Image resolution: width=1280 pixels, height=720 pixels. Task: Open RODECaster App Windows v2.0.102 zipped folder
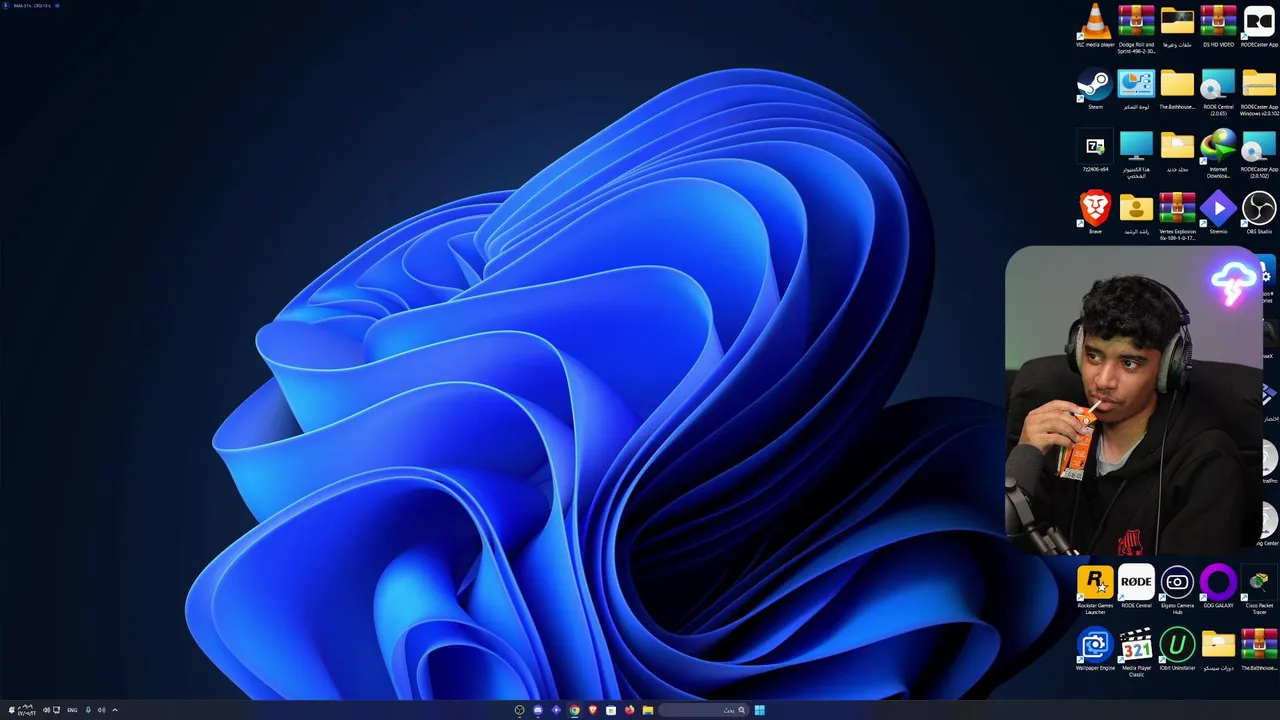(x=1259, y=91)
